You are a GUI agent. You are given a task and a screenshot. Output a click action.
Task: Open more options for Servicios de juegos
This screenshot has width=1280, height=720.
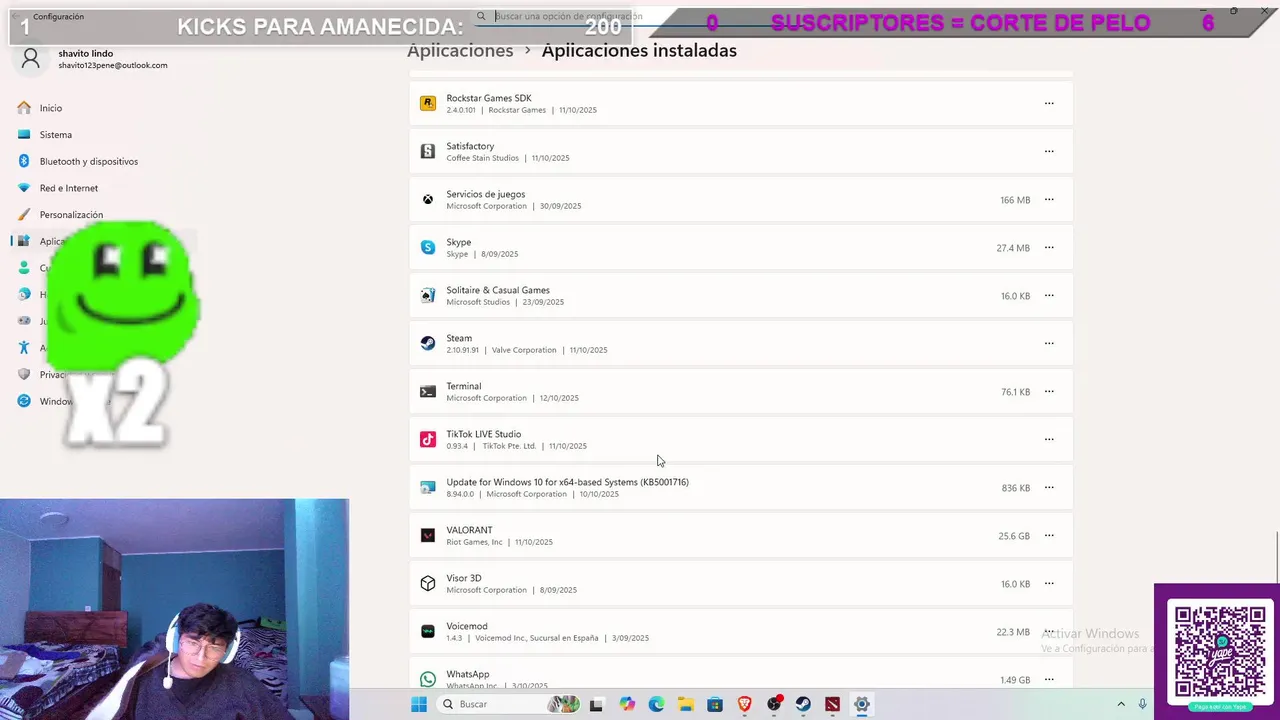(x=1049, y=199)
